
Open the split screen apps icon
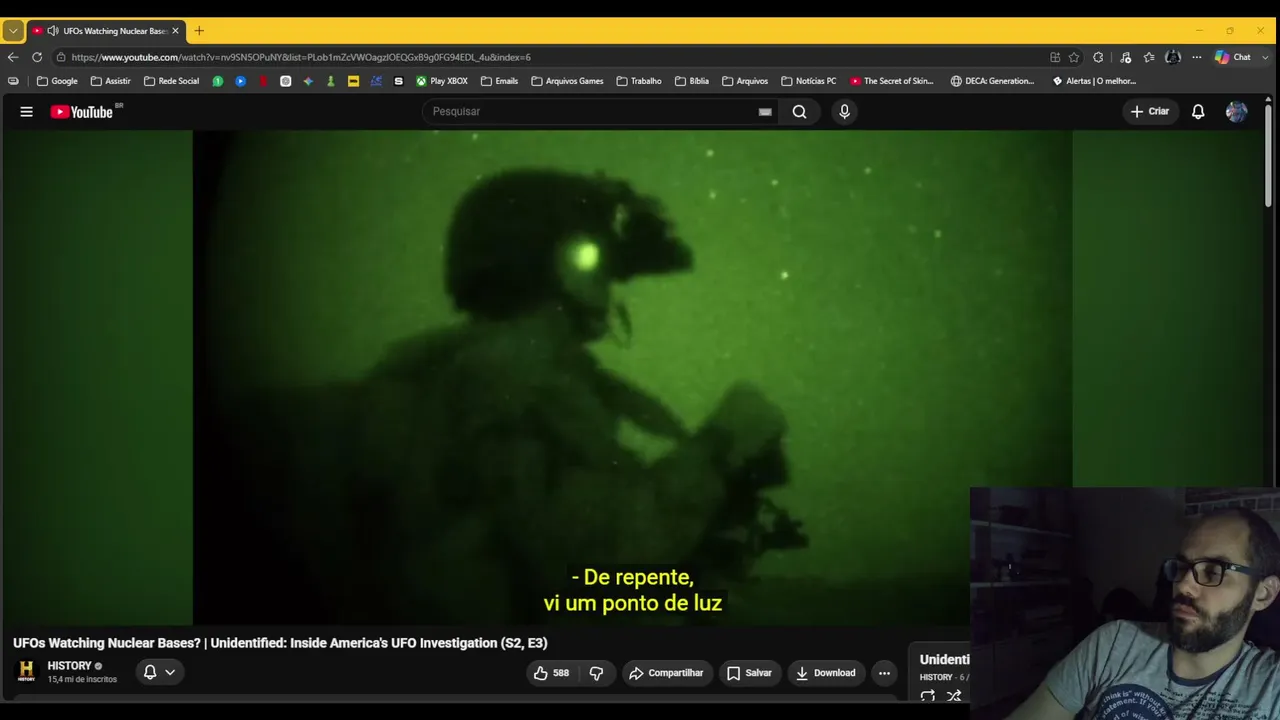pos(1055,57)
